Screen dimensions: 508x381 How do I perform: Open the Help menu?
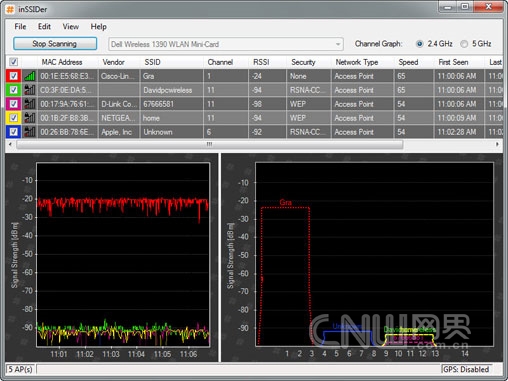point(99,27)
